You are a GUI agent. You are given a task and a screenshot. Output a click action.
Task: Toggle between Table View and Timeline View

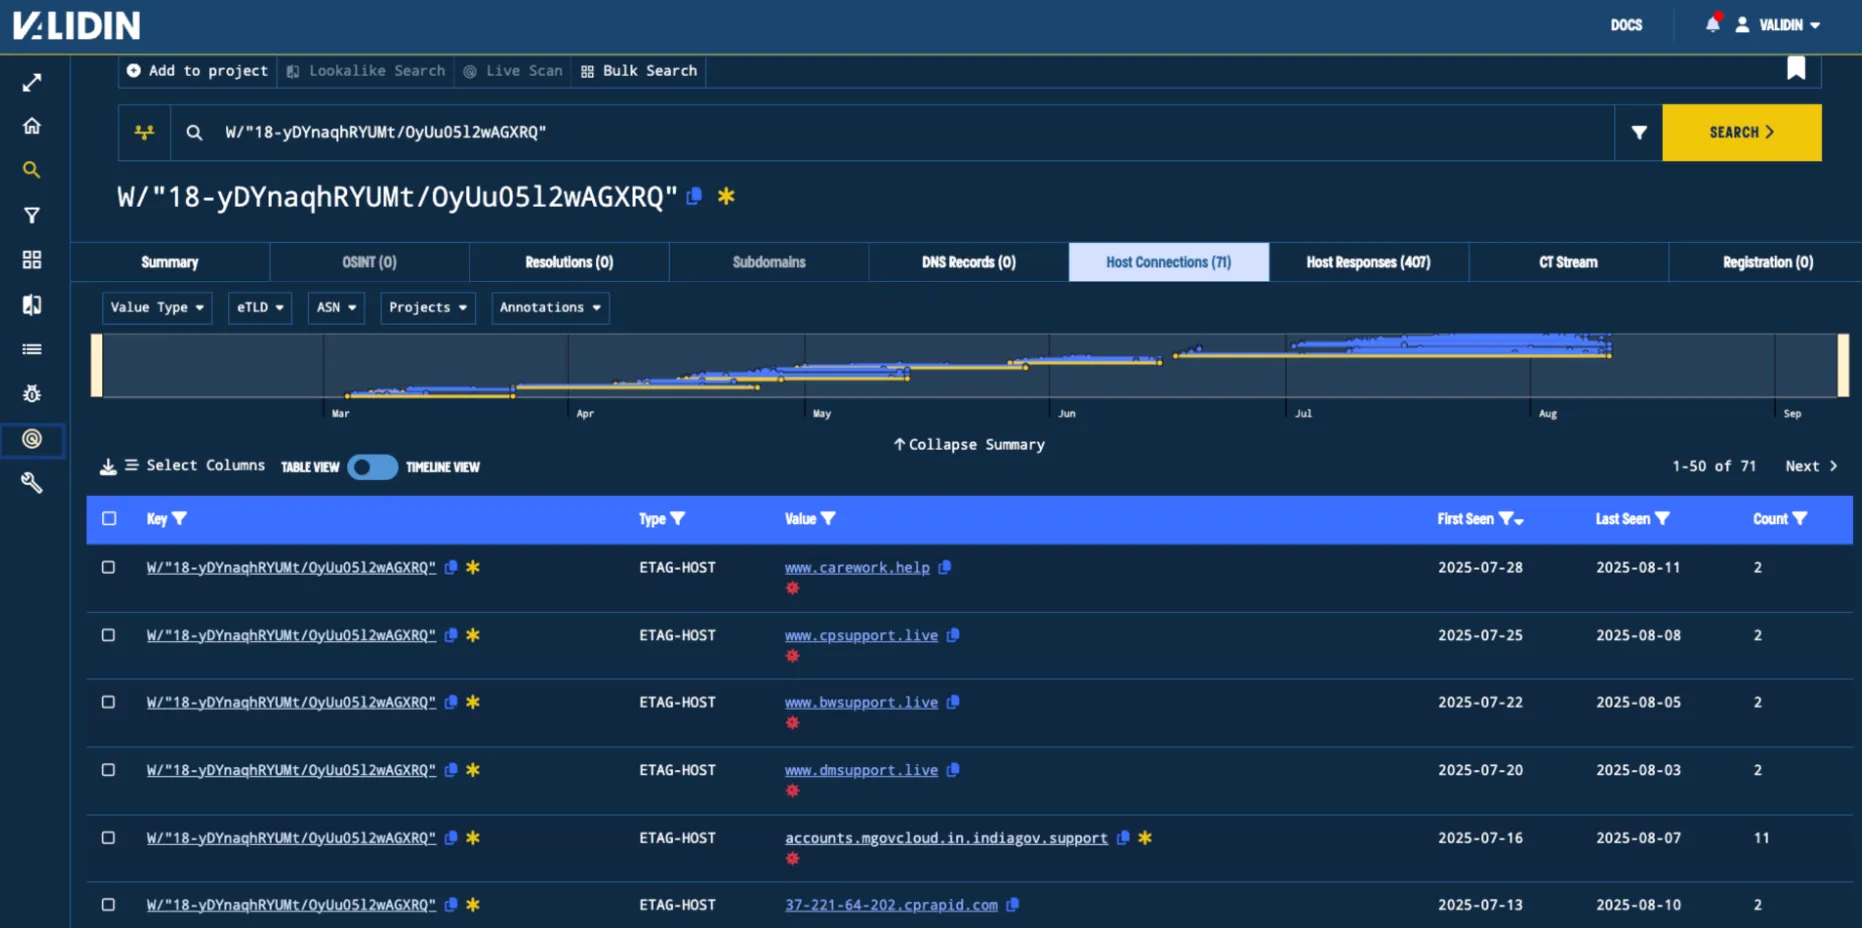tap(373, 467)
